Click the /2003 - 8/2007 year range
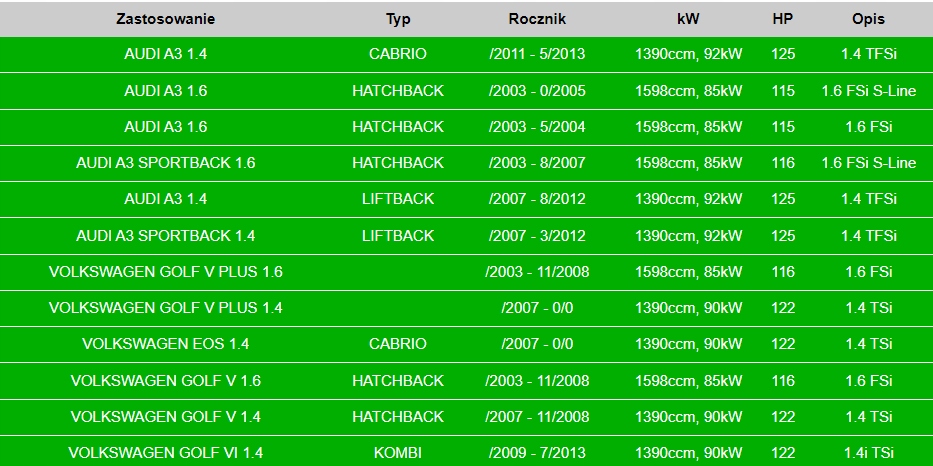This screenshot has height=466, width=933. pos(537,163)
